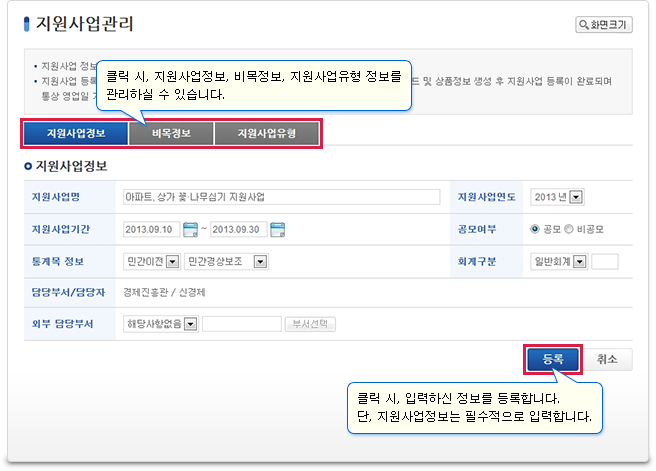Click the 등록 button
The image size is (656, 471).
(x=553, y=359)
